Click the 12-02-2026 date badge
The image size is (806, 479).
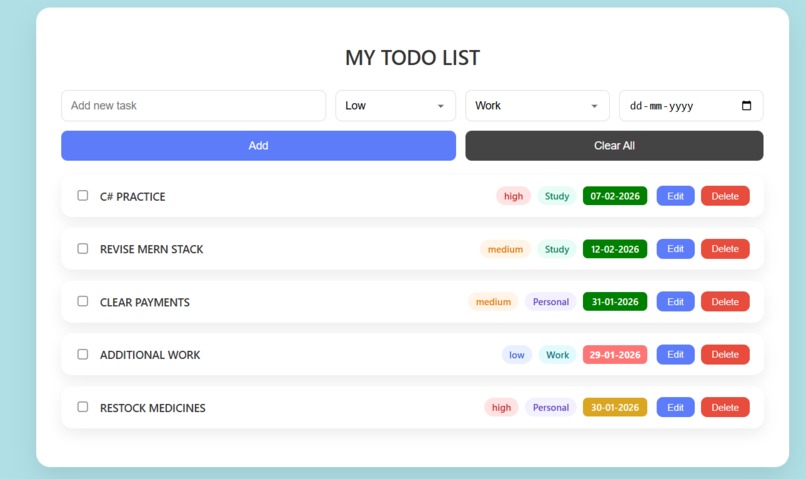(x=615, y=249)
